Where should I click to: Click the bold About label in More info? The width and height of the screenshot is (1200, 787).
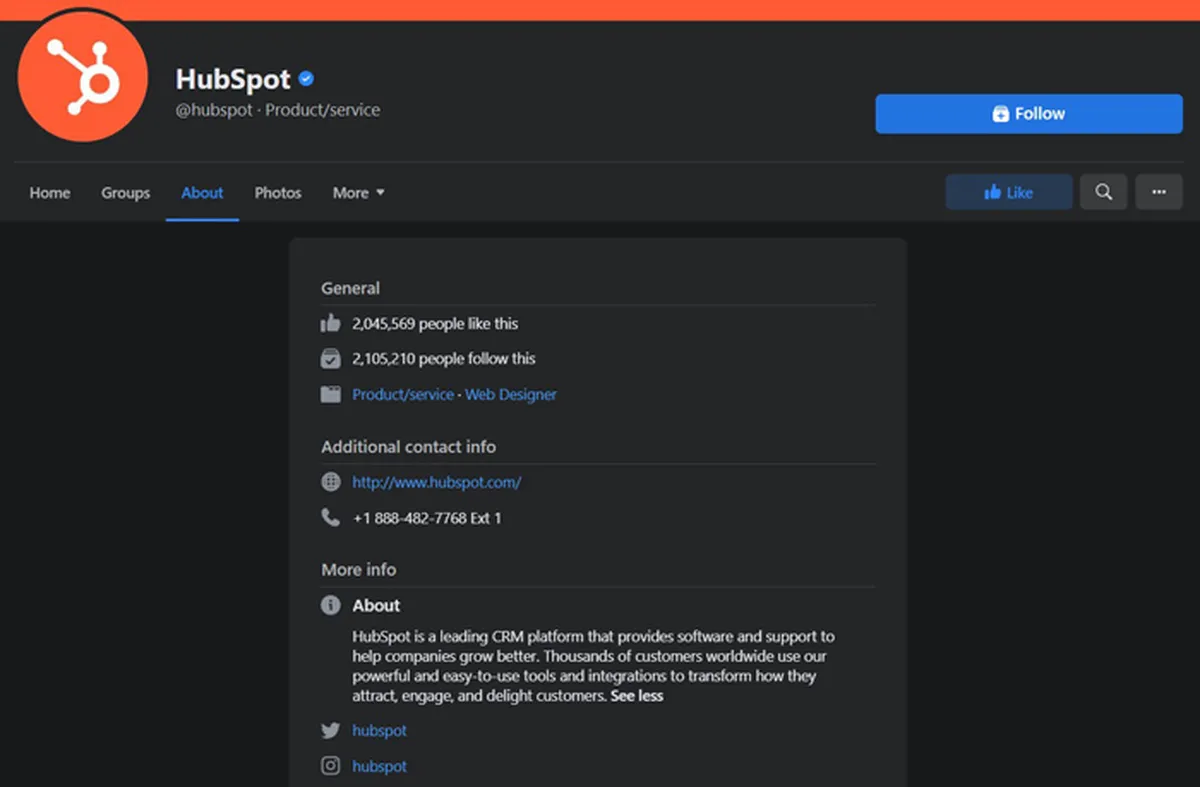(x=376, y=606)
